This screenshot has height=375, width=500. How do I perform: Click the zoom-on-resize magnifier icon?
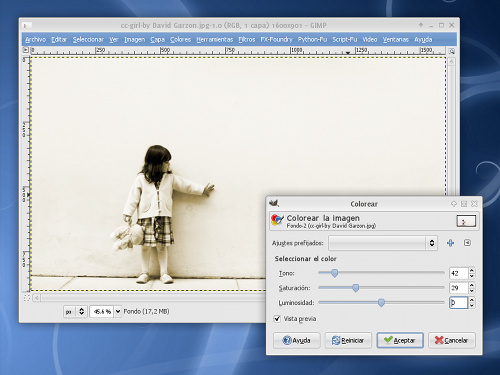pos(451,51)
